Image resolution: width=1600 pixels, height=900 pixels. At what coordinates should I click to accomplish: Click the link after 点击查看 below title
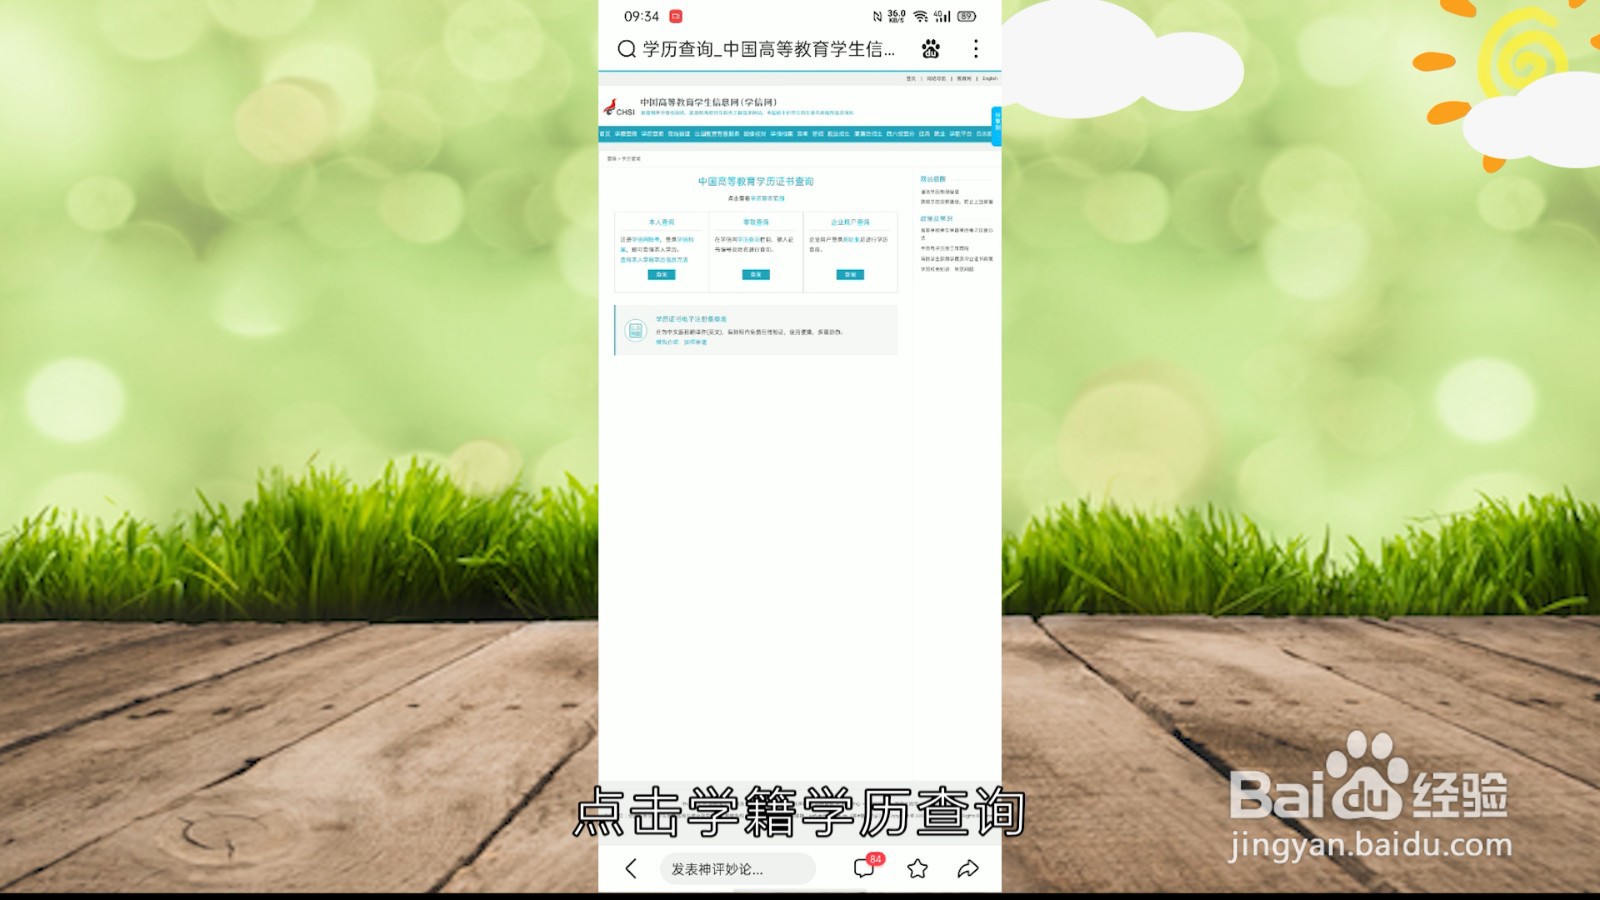(x=768, y=198)
